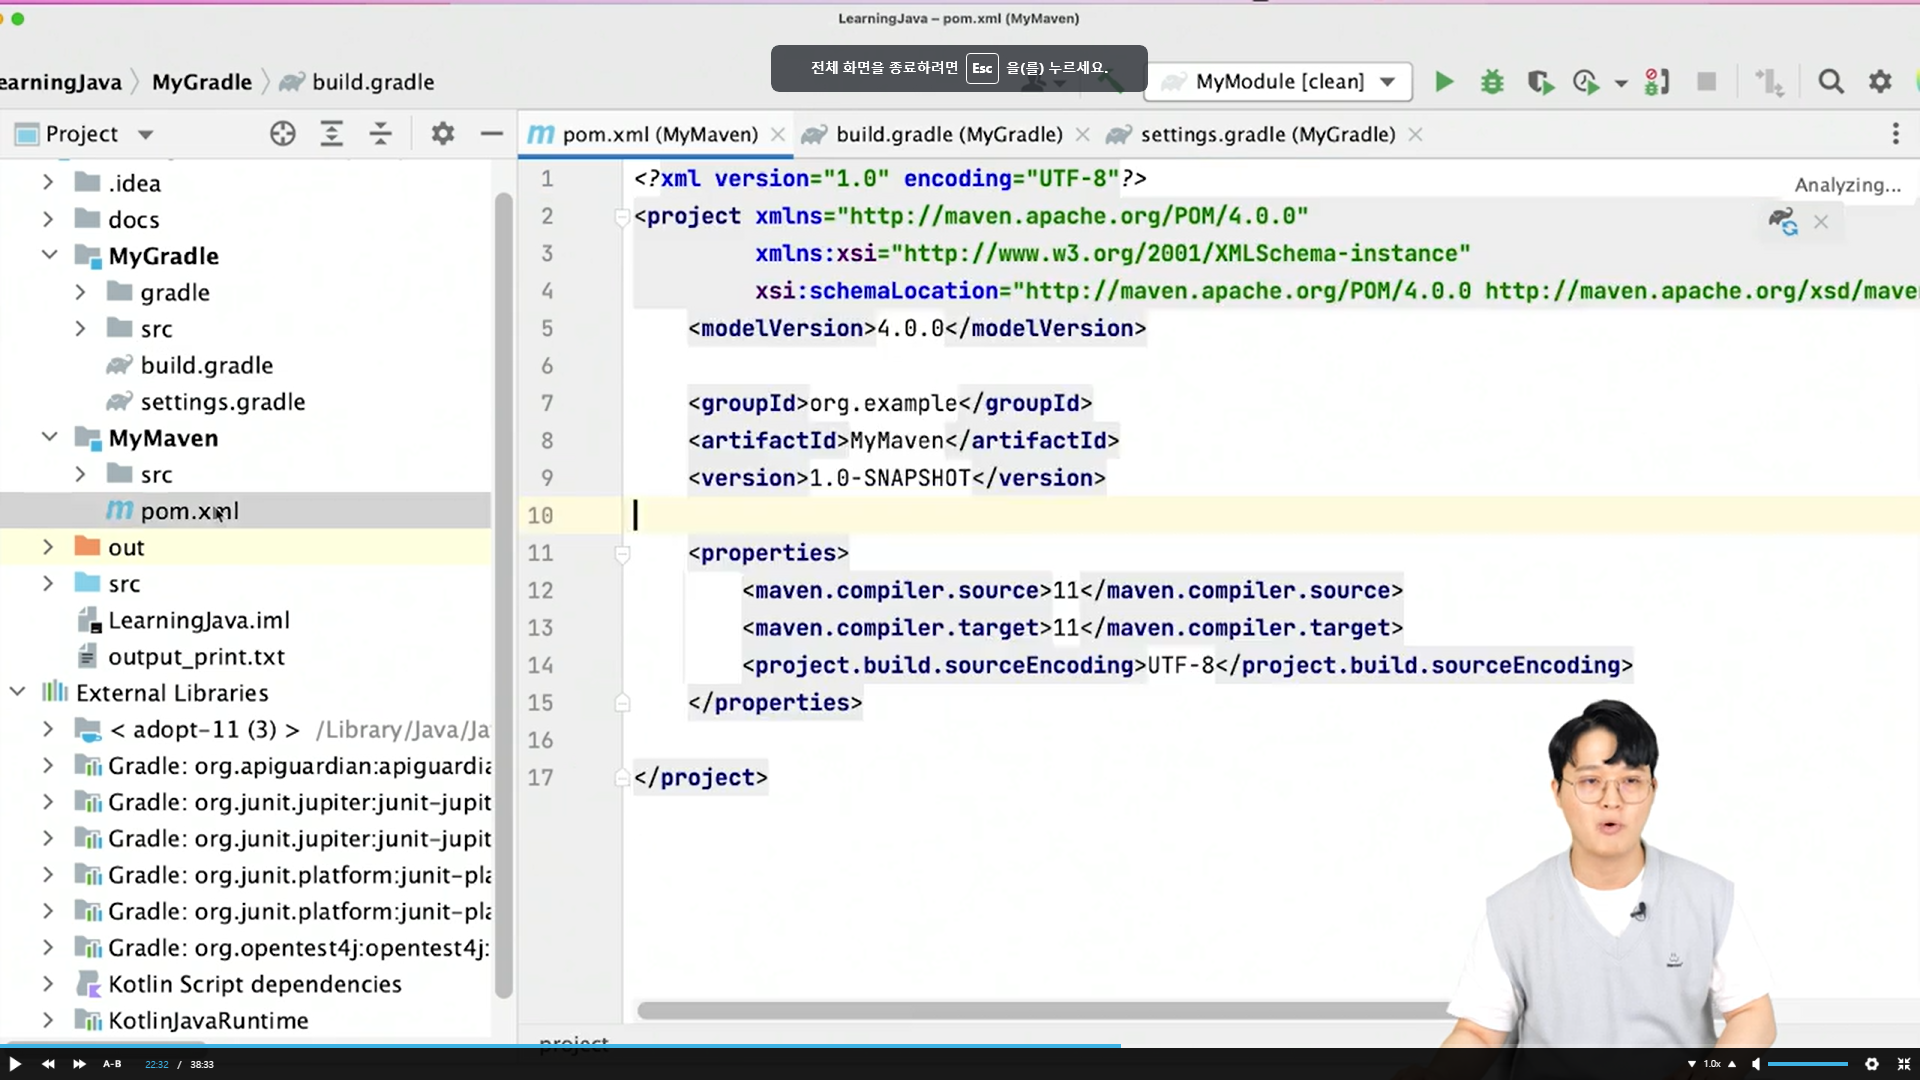
Task: Click Select Opened File locate icon
Action: (x=283, y=134)
